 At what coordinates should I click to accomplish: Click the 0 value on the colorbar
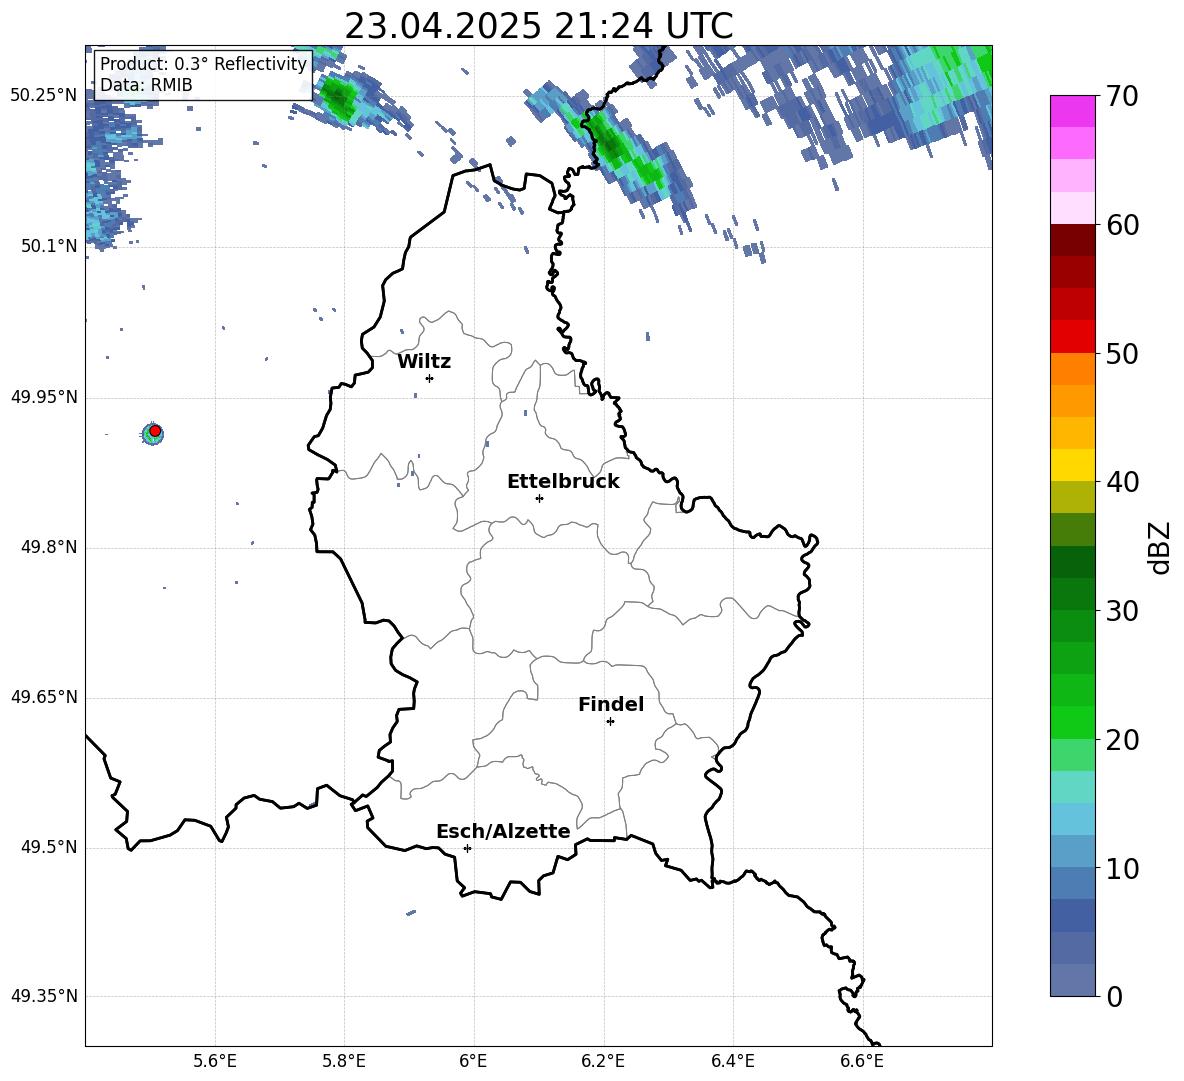click(1114, 996)
